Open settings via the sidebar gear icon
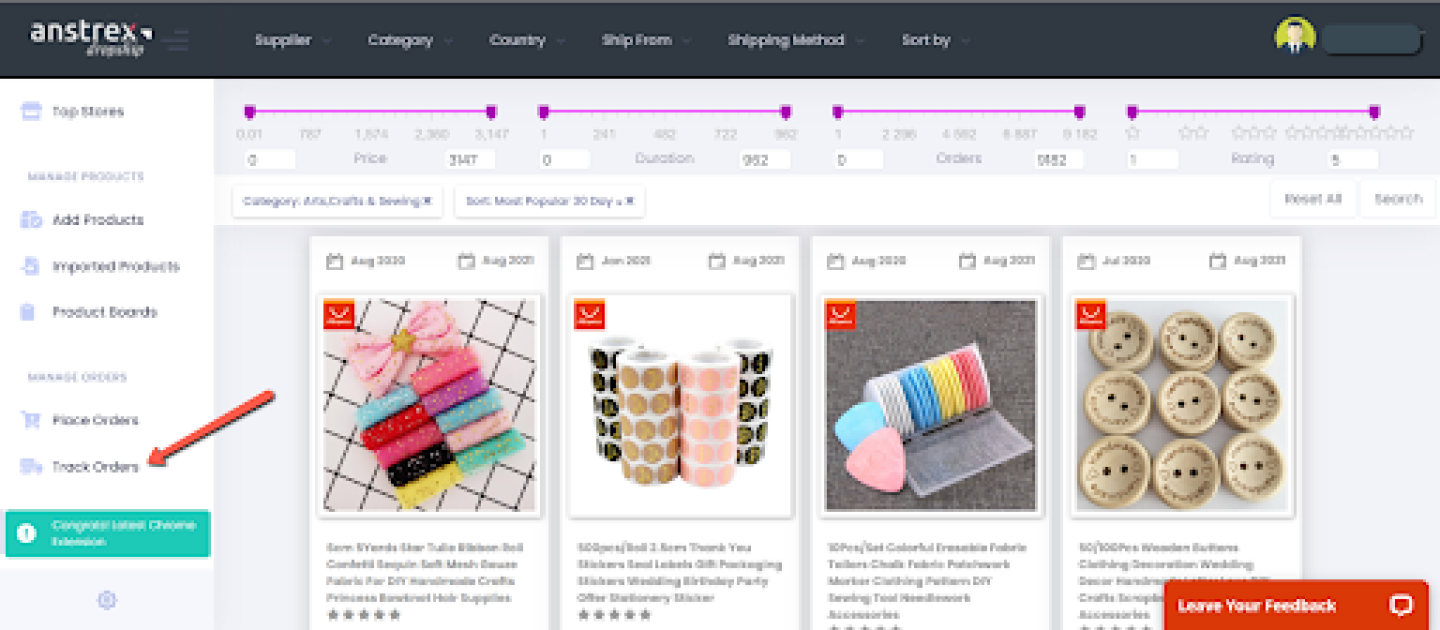Viewport: 1440px width, 630px height. [107, 600]
